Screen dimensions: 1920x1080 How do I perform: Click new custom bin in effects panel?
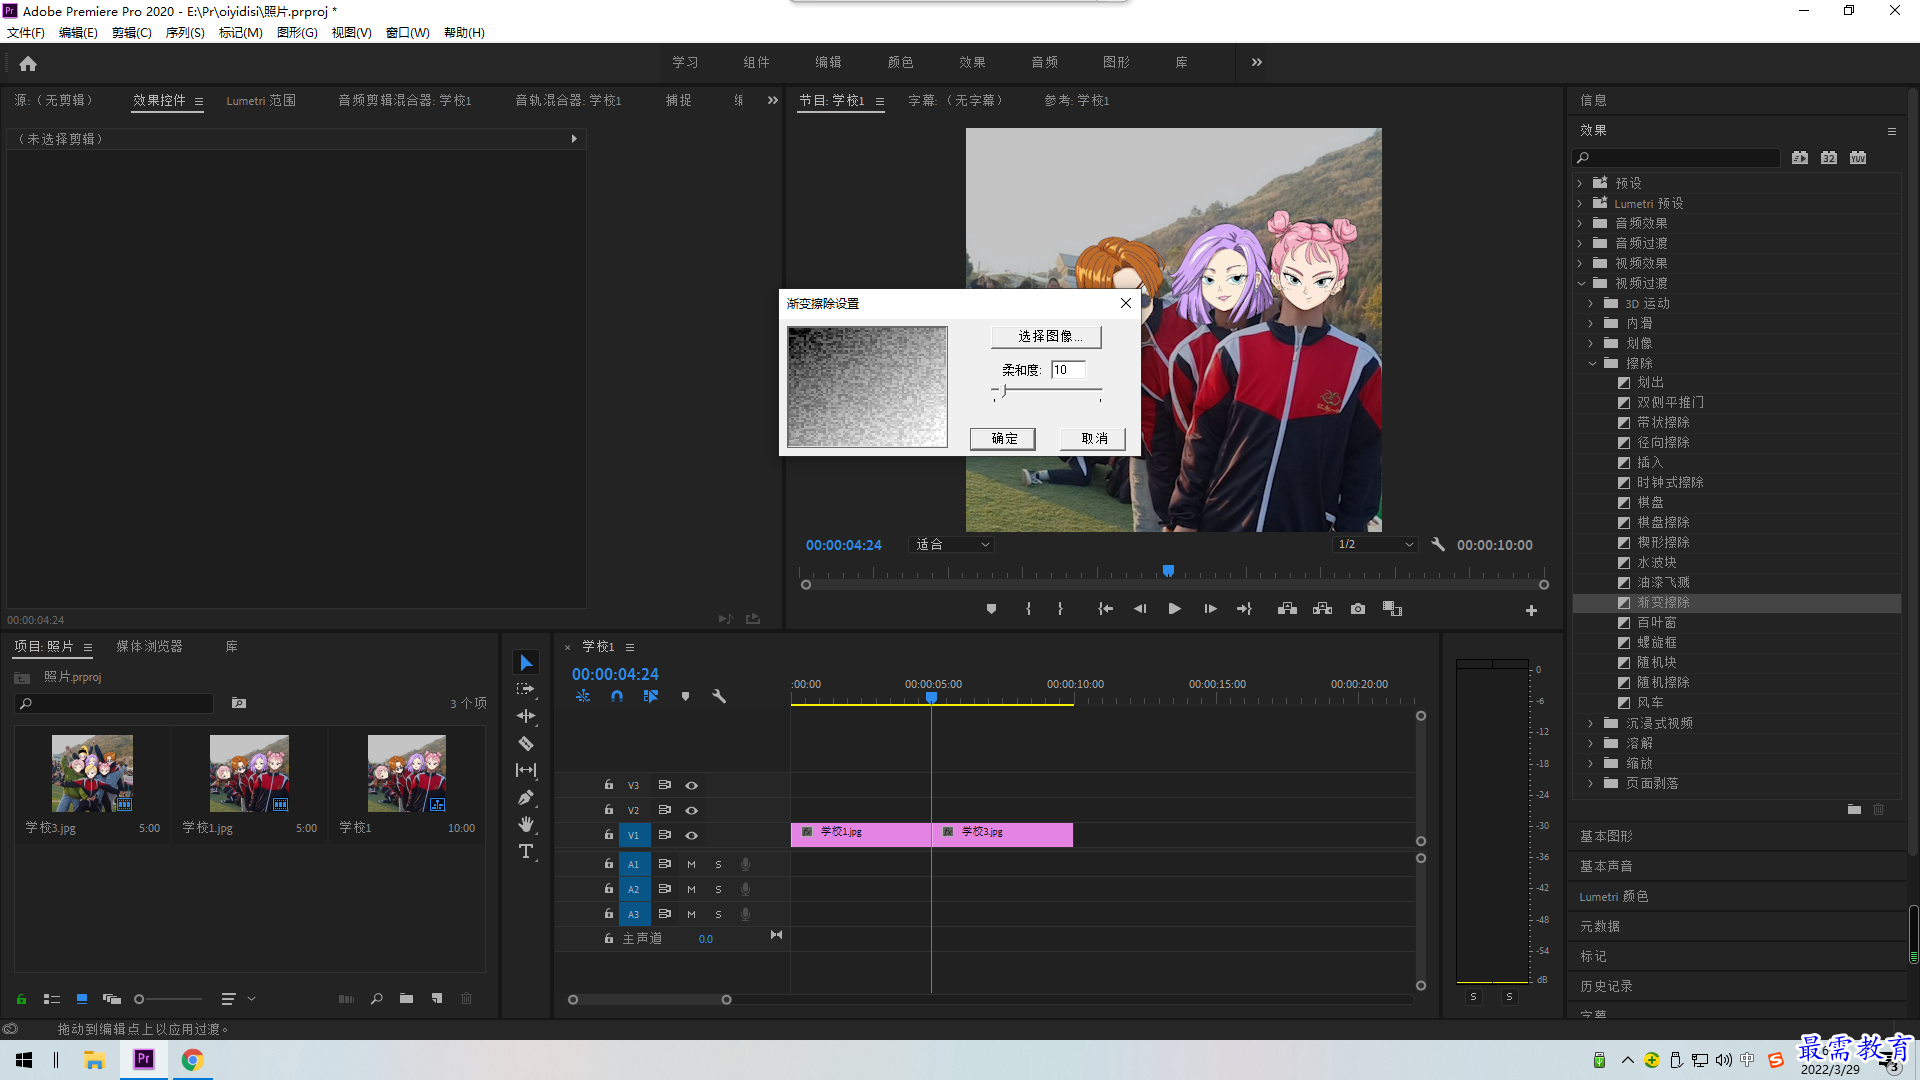click(x=1854, y=809)
